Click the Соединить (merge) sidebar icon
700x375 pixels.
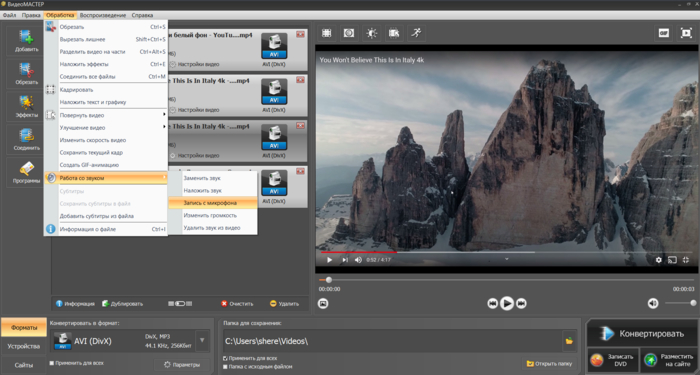coord(26,139)
